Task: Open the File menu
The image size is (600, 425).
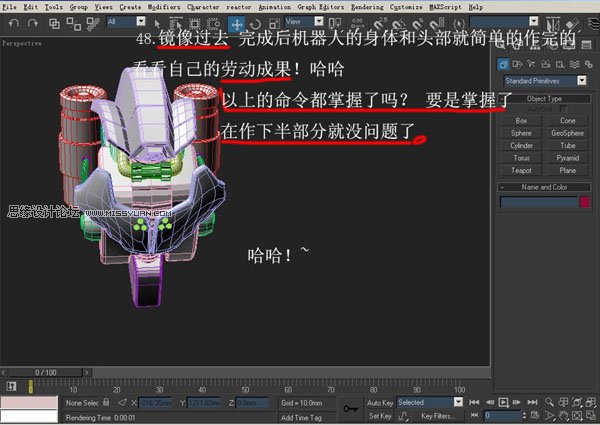Action: pyautogui.click(x=9, y=7)
